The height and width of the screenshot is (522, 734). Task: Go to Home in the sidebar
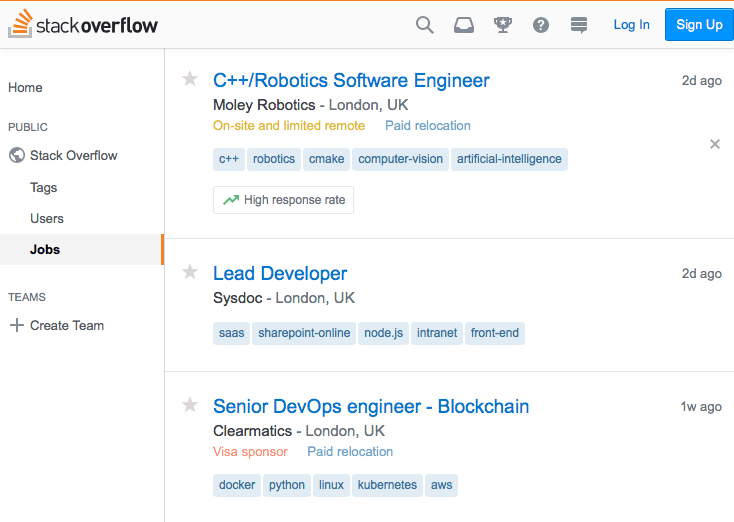click(25, 88)
